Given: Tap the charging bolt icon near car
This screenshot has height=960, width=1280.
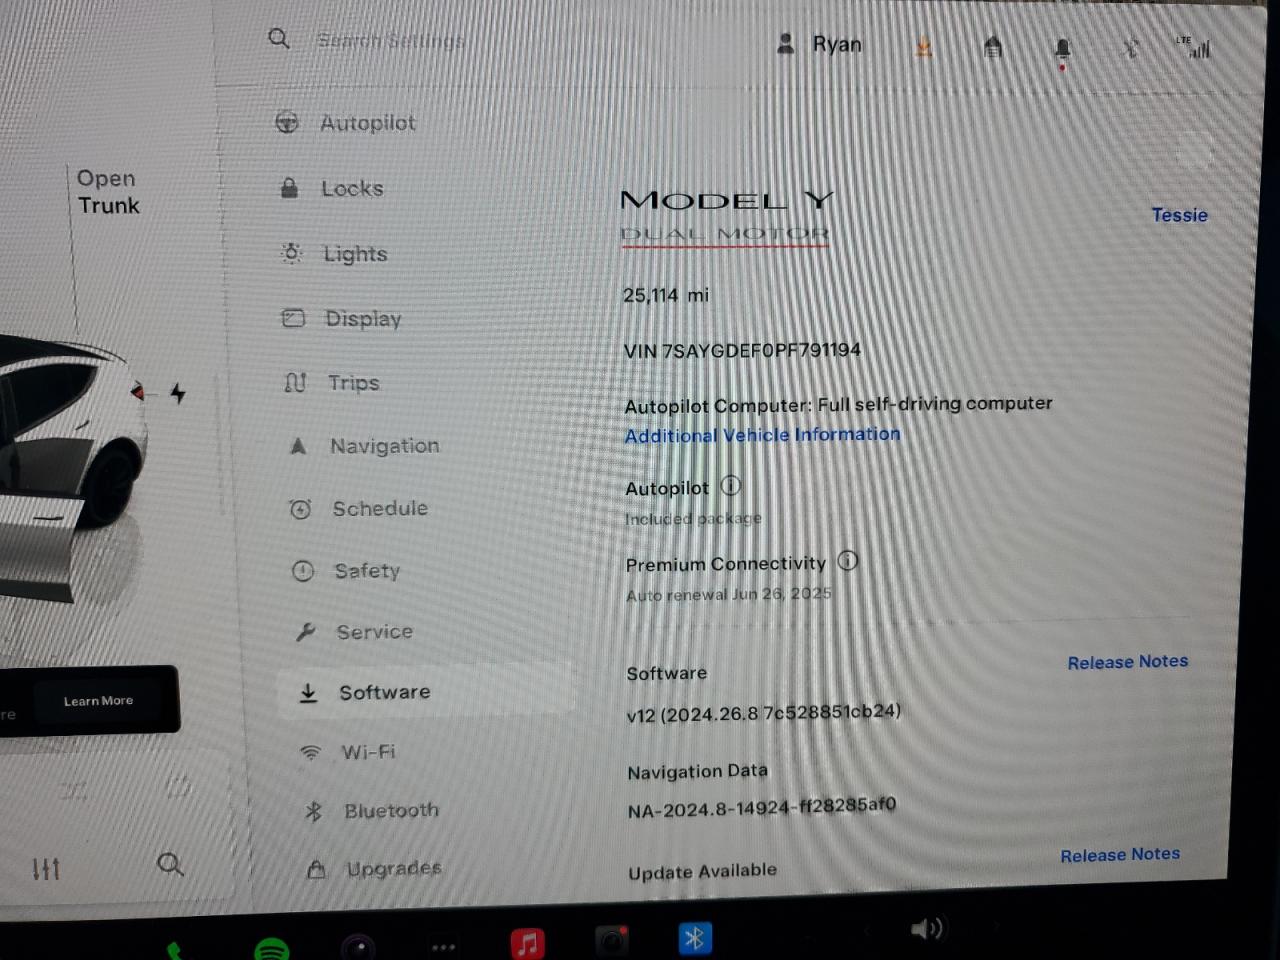Looking at the screenshot, I should pyautogui.click(x=178, y=393).
